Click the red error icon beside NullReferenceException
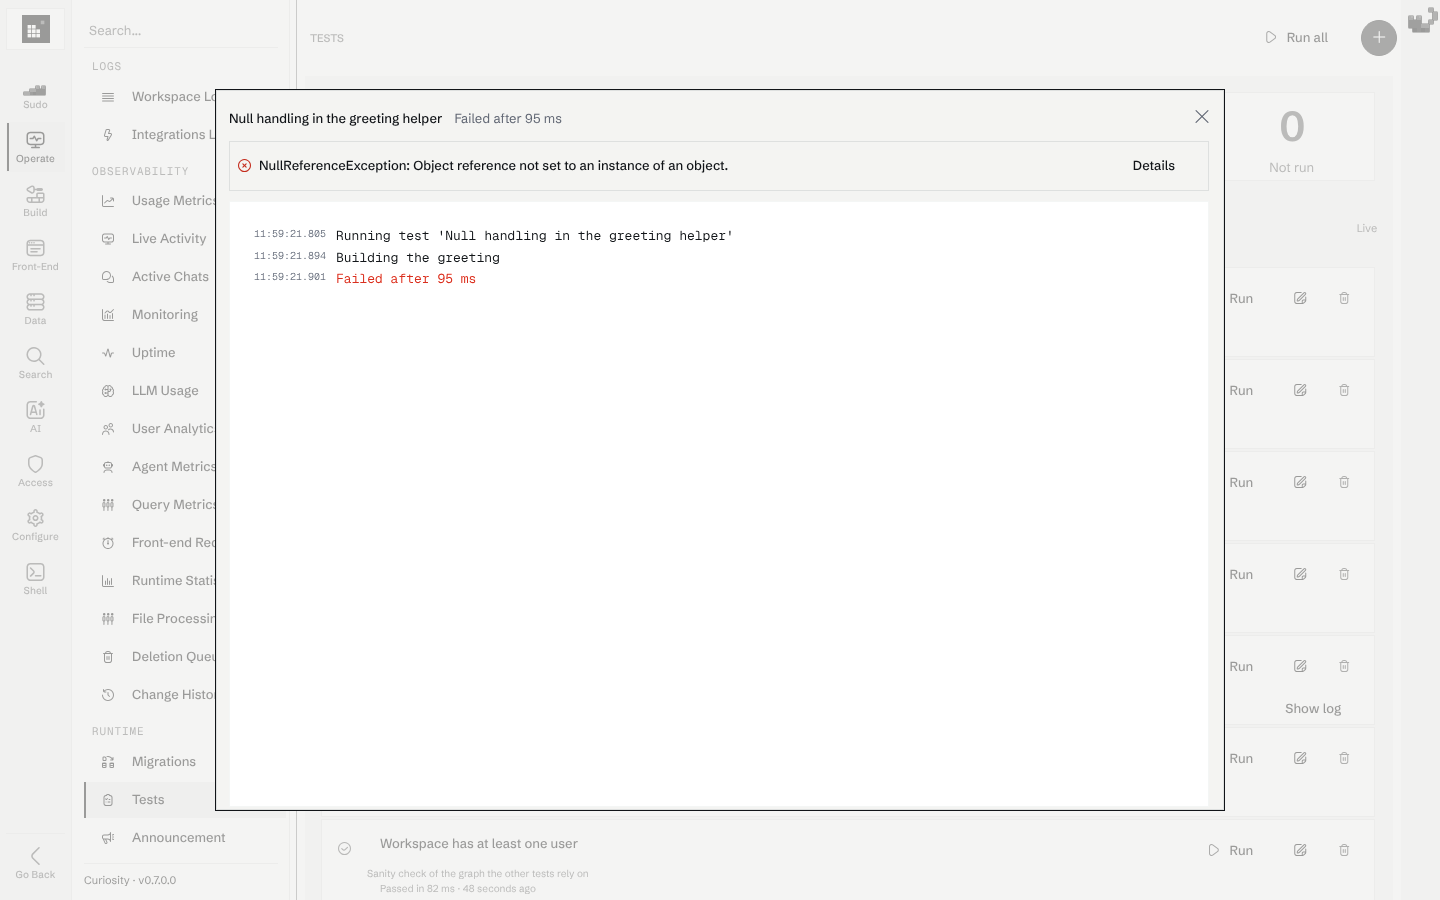The width and height of the screenshot is (1440, 900). pyautogui.click(x=244, y=166)
